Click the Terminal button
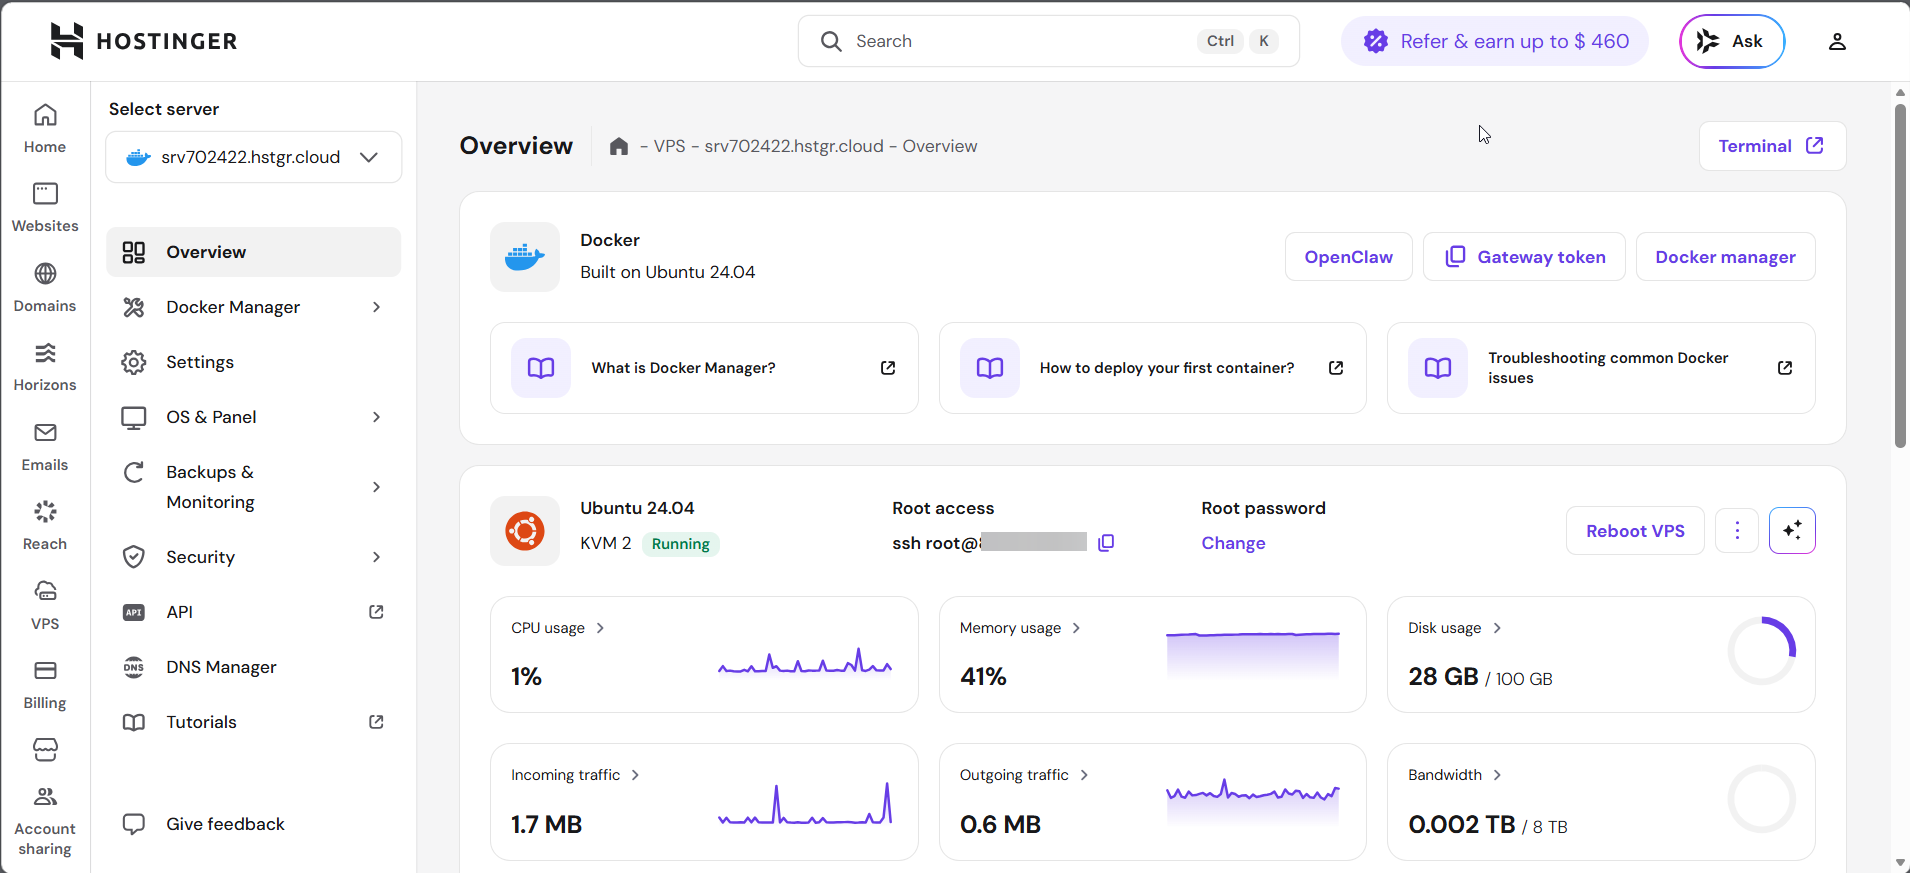 [x=1772, y=146]
